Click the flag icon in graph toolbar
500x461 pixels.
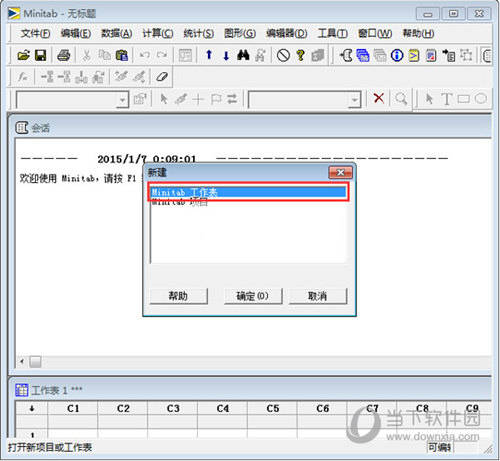tap(216, 99)
